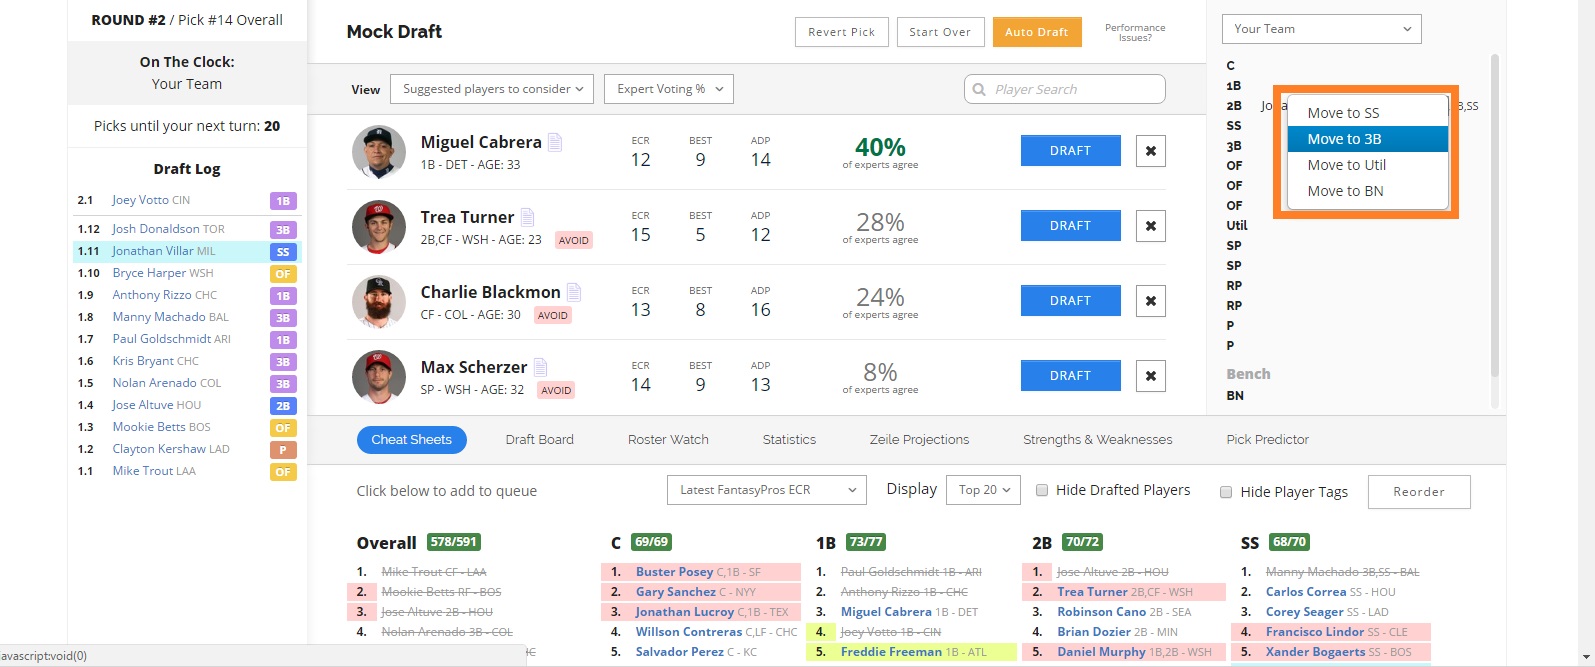Image resolution: width=1595 pixels, height=667 pixels.
Task: Focus the Player Search field
Action: (1065, 89)
